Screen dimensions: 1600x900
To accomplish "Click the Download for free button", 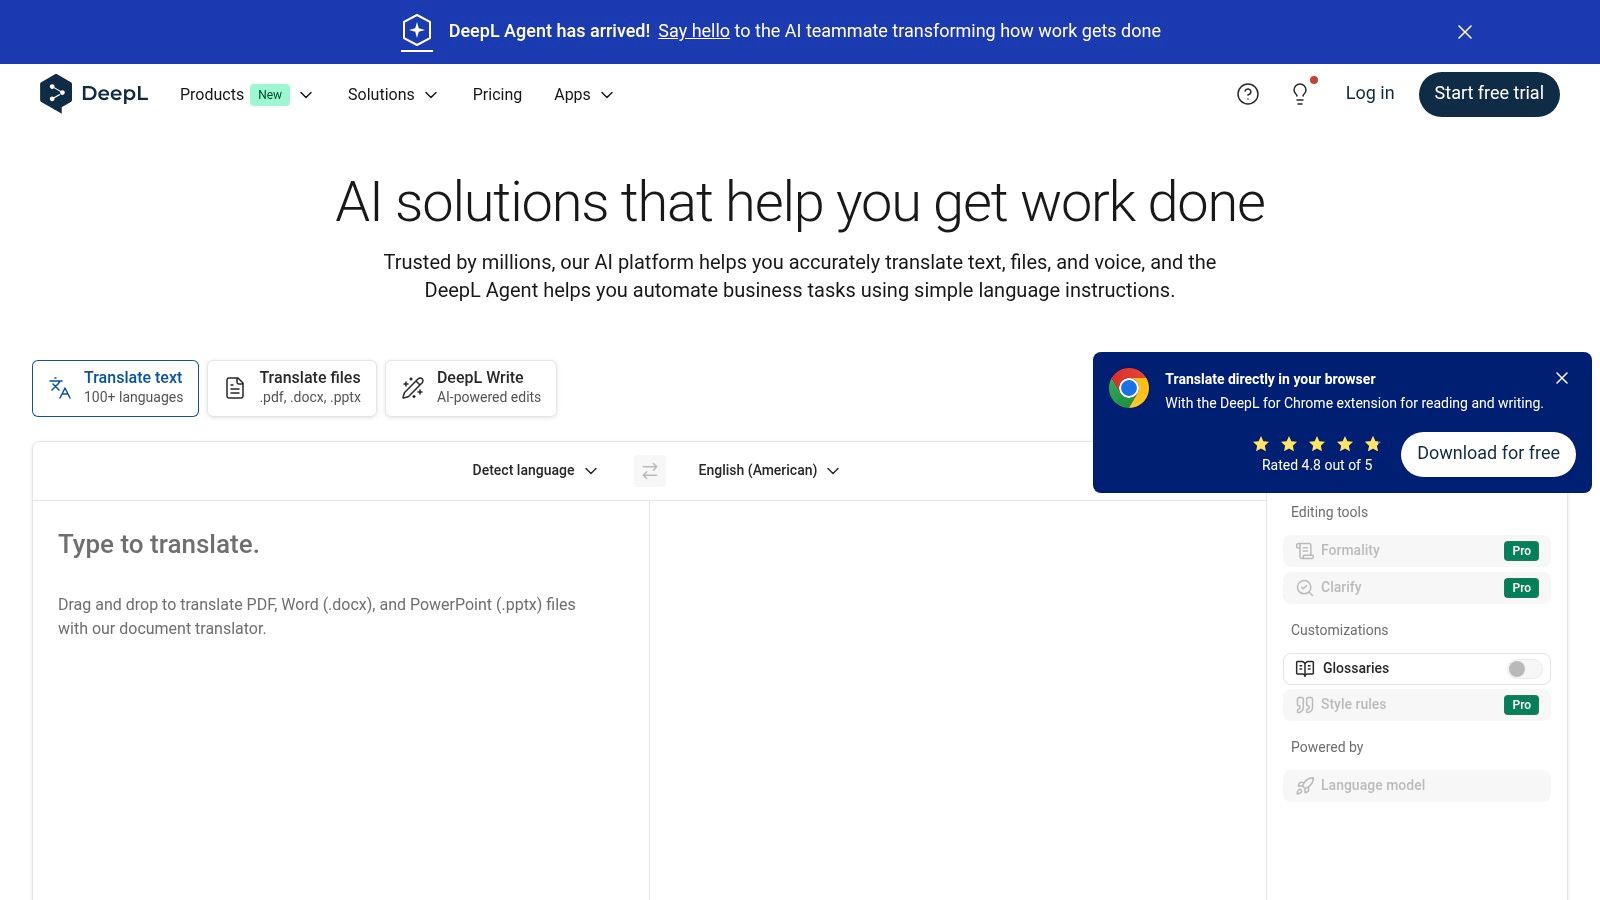I will click(1487, 454).
